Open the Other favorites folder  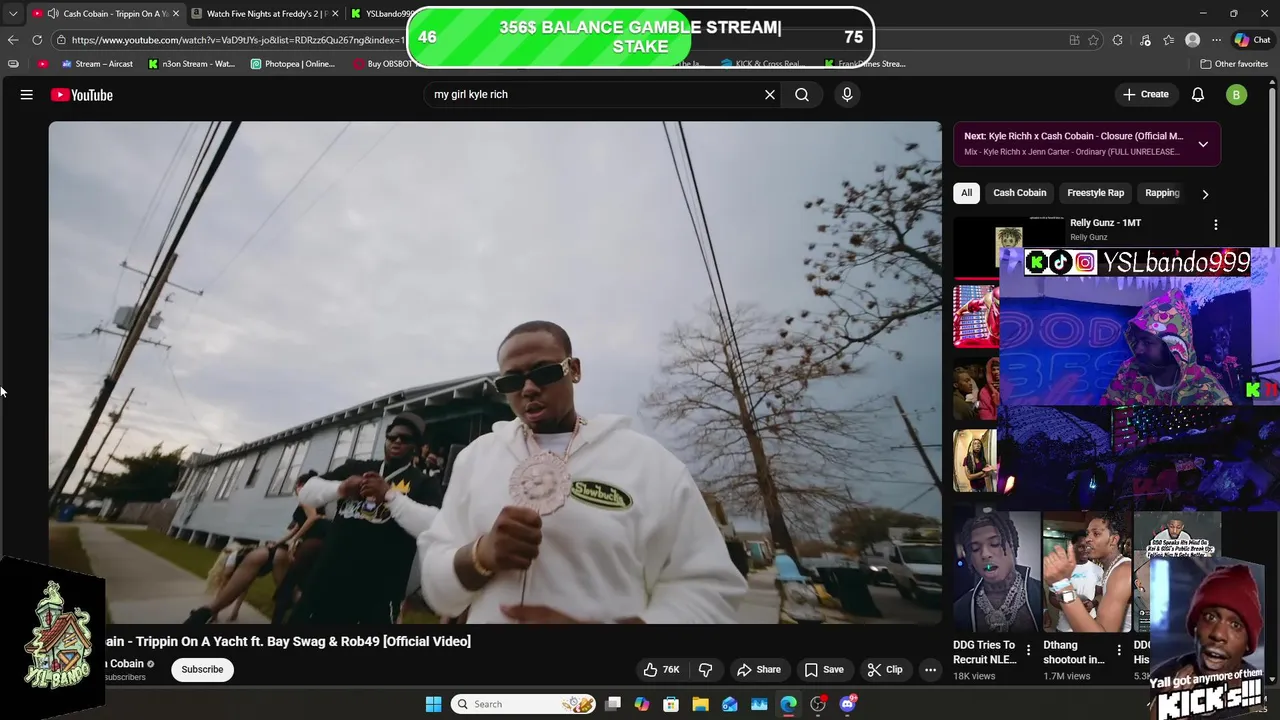tap(1234, 64)
